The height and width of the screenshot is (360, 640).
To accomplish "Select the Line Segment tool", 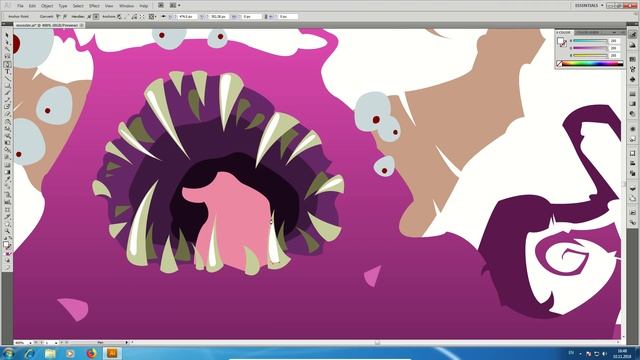I will point(7,78).
